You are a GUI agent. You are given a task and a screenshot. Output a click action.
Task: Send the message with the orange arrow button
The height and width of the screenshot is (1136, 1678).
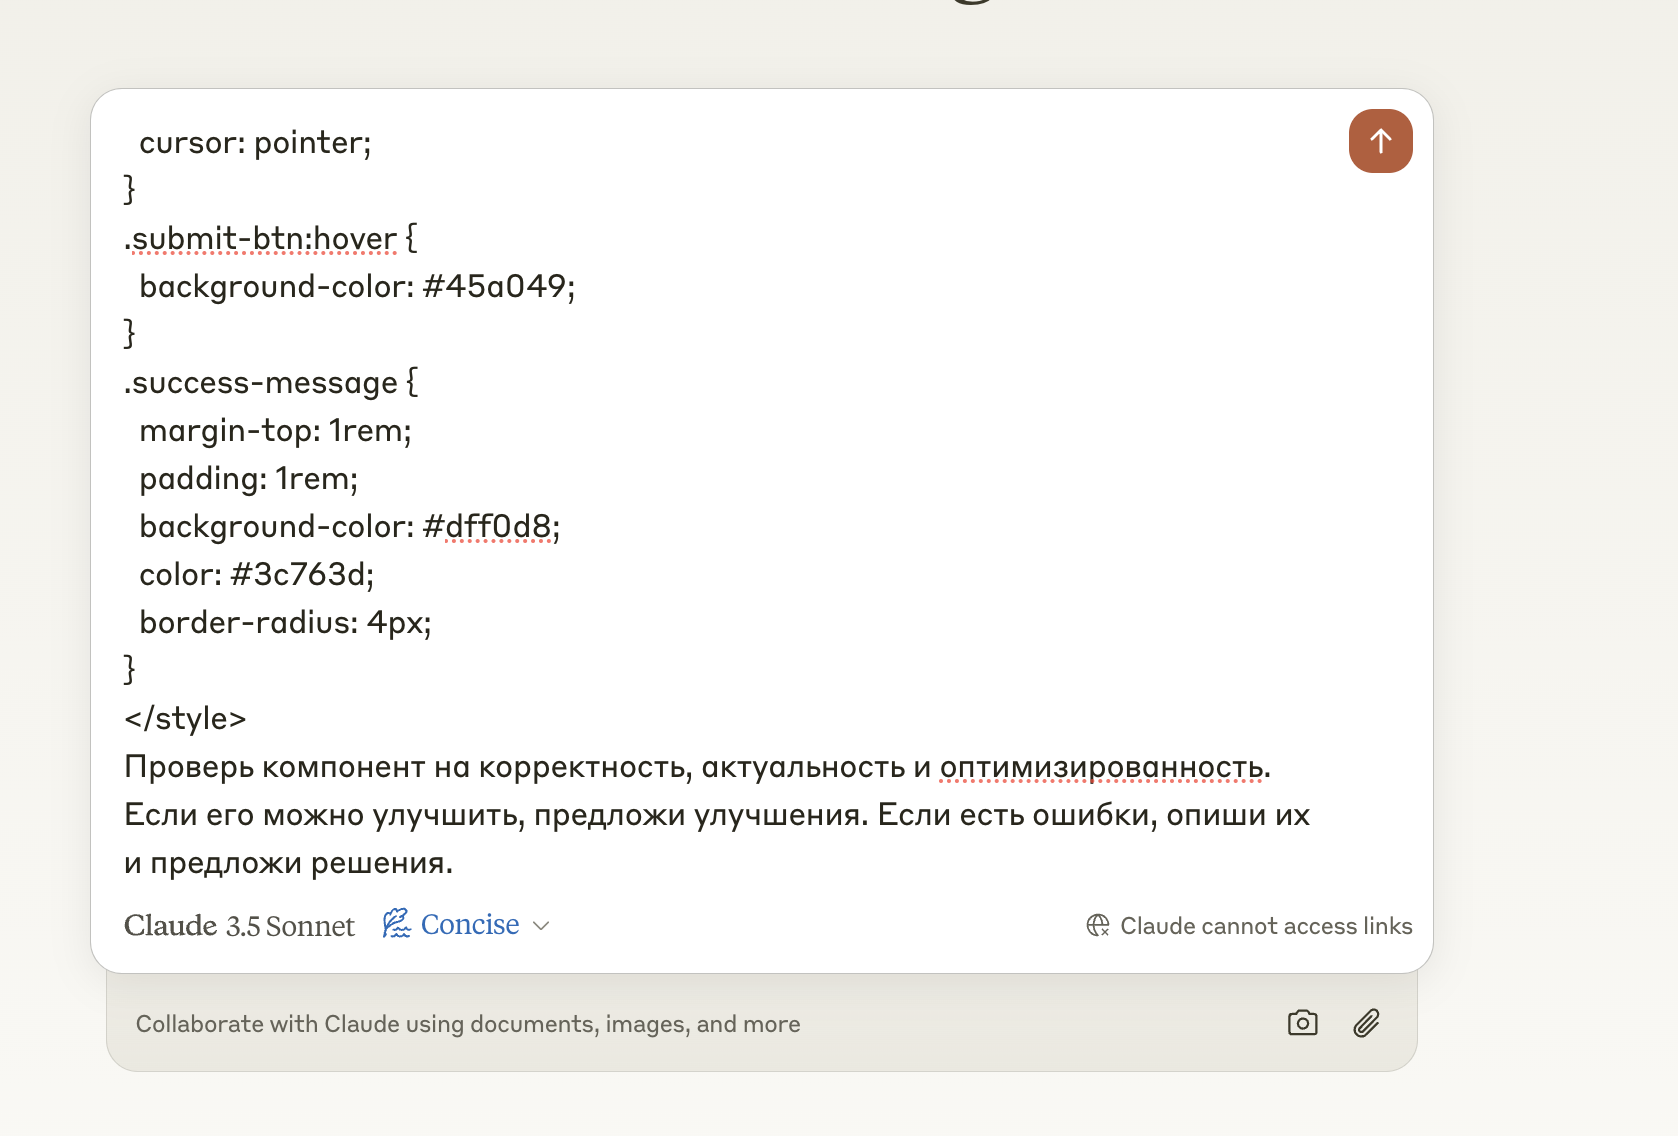[1380, 141]
